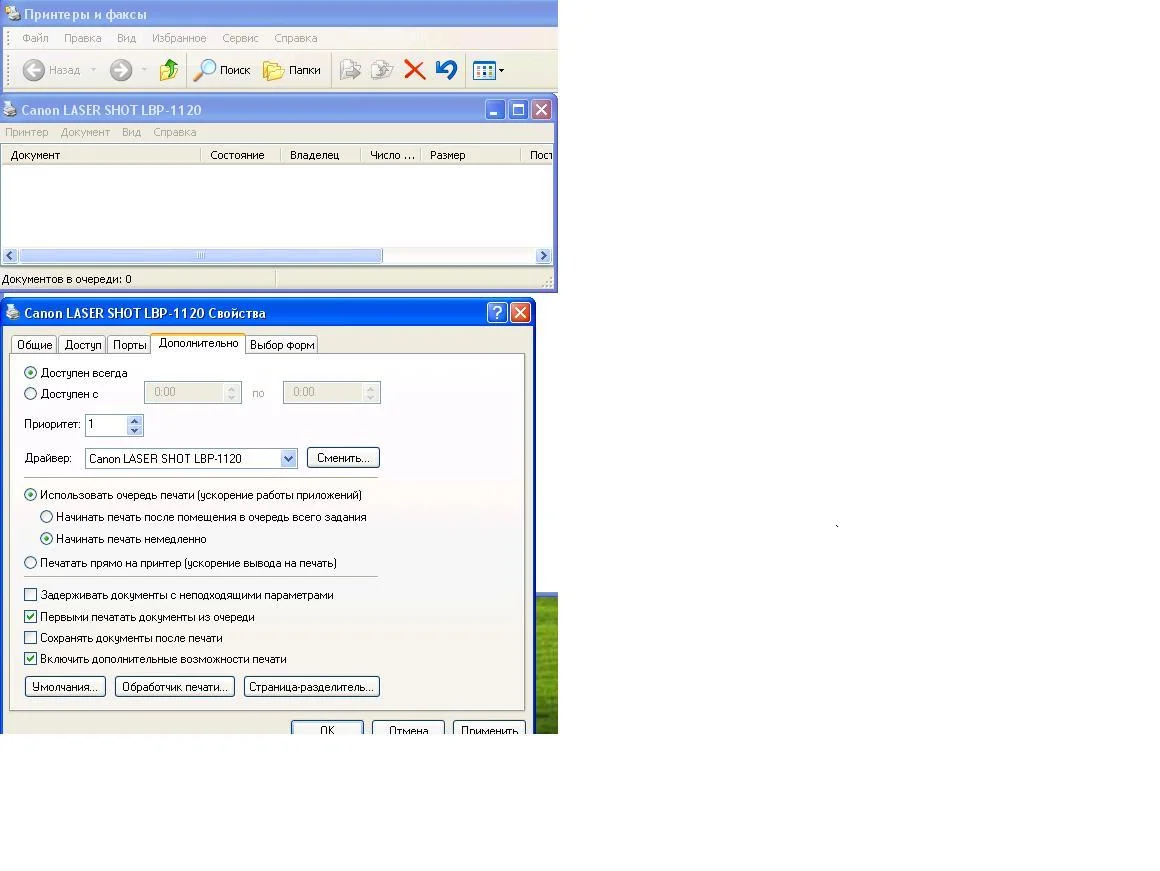Click the Move To folder icon

coord(350,70)
